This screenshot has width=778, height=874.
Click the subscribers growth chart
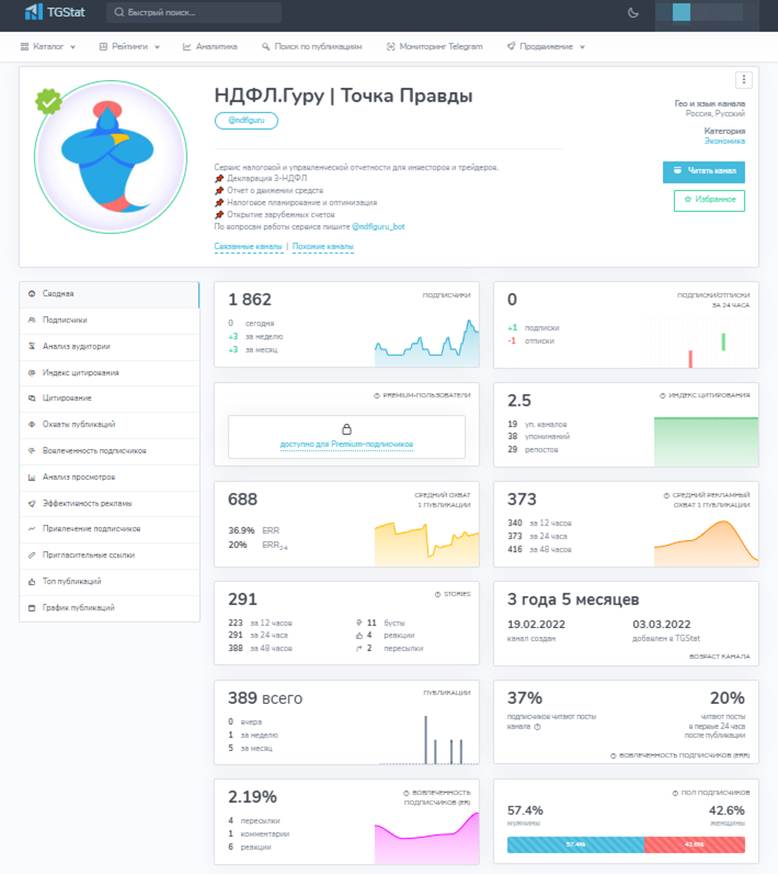427,343
